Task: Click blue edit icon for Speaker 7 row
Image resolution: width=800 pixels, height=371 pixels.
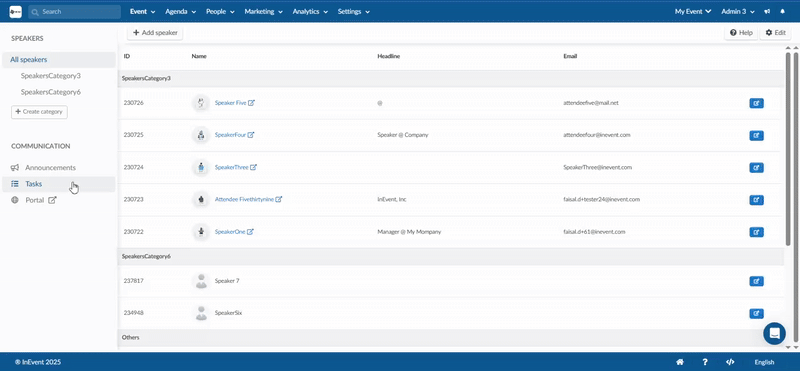Action: point(756,281)
